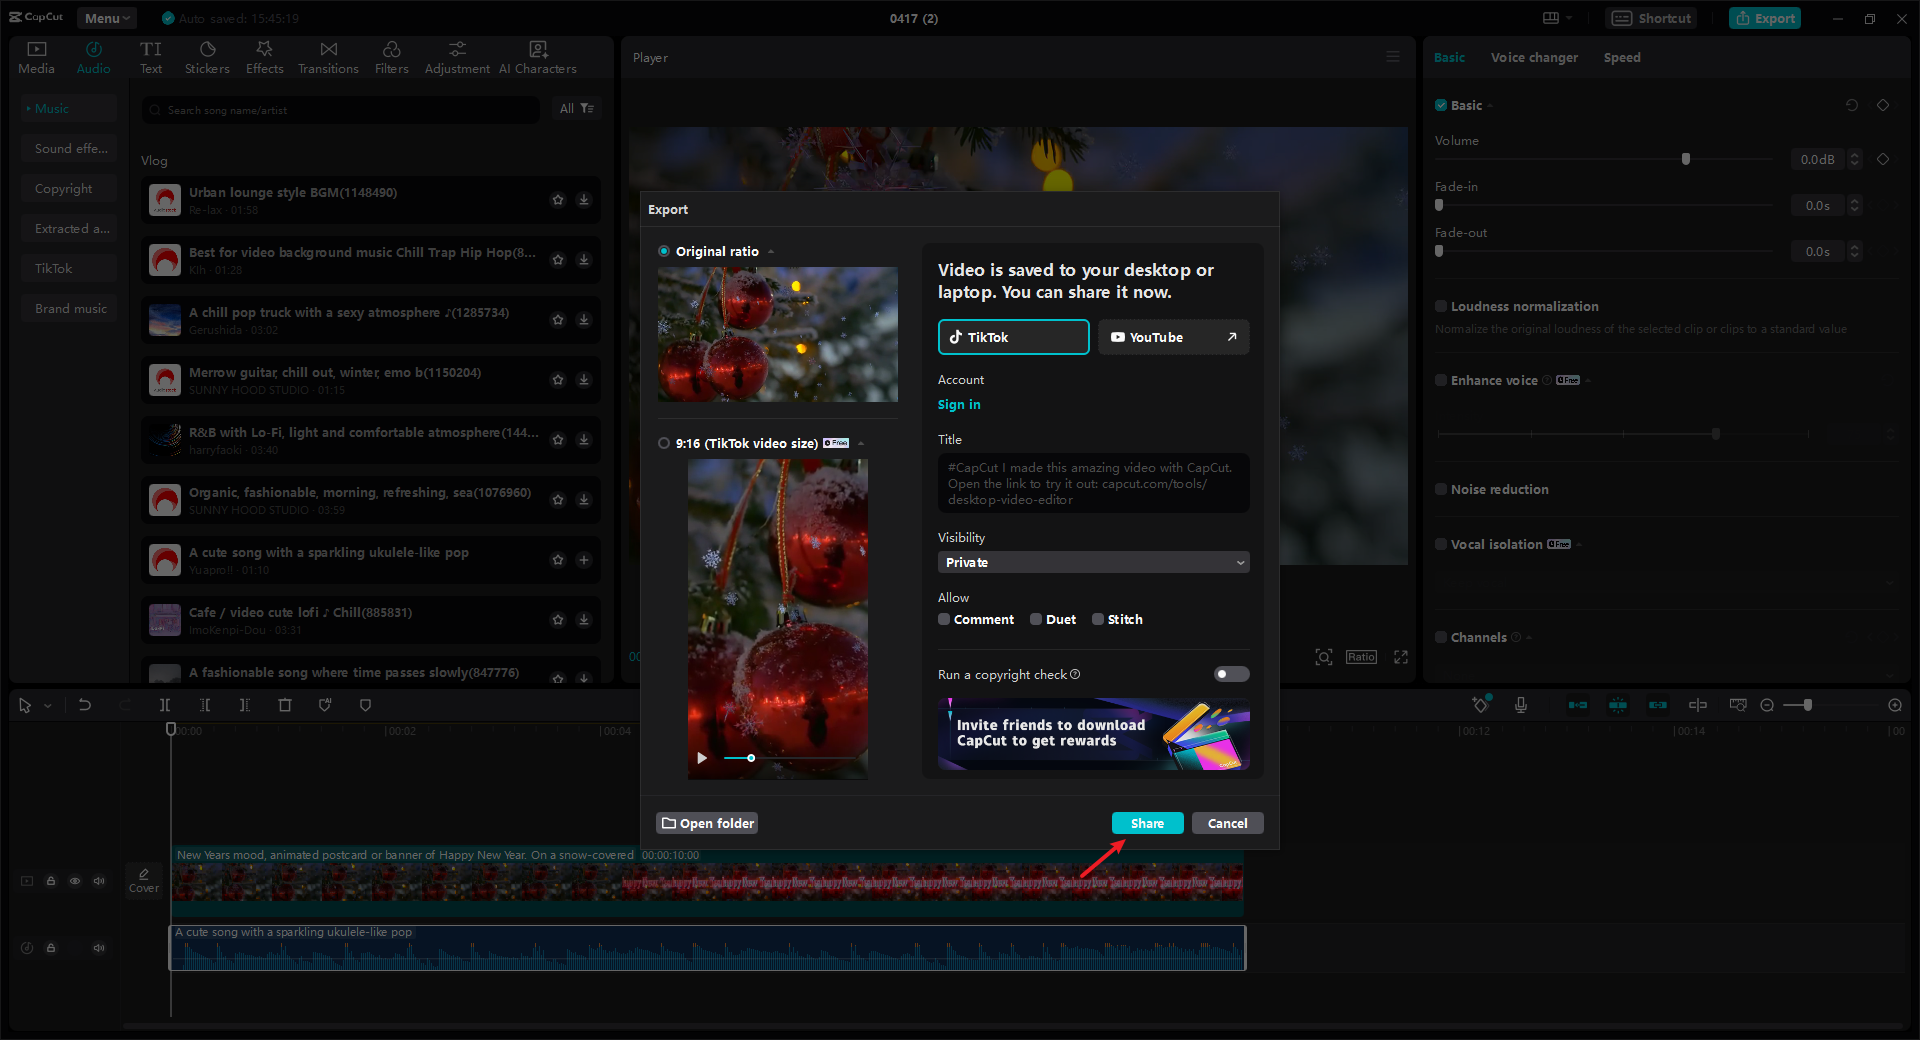This screenshot has width=1920, height=1040.
Task: Favorite the Merrow guitar track star
Action: [558, 380]
